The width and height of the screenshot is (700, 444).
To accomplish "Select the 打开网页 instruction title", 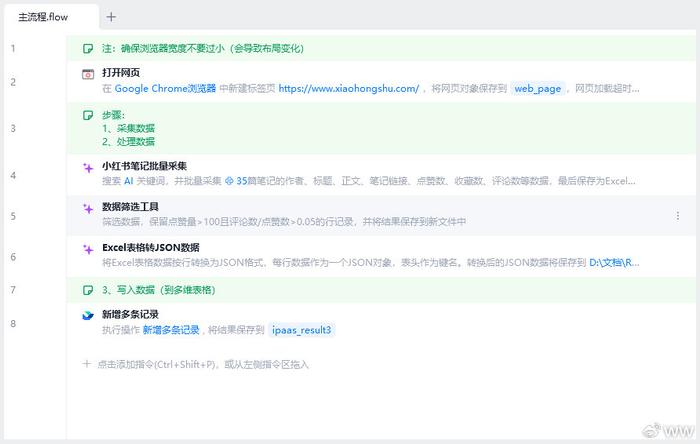I will pyautogui.click(x=121, y=73).
